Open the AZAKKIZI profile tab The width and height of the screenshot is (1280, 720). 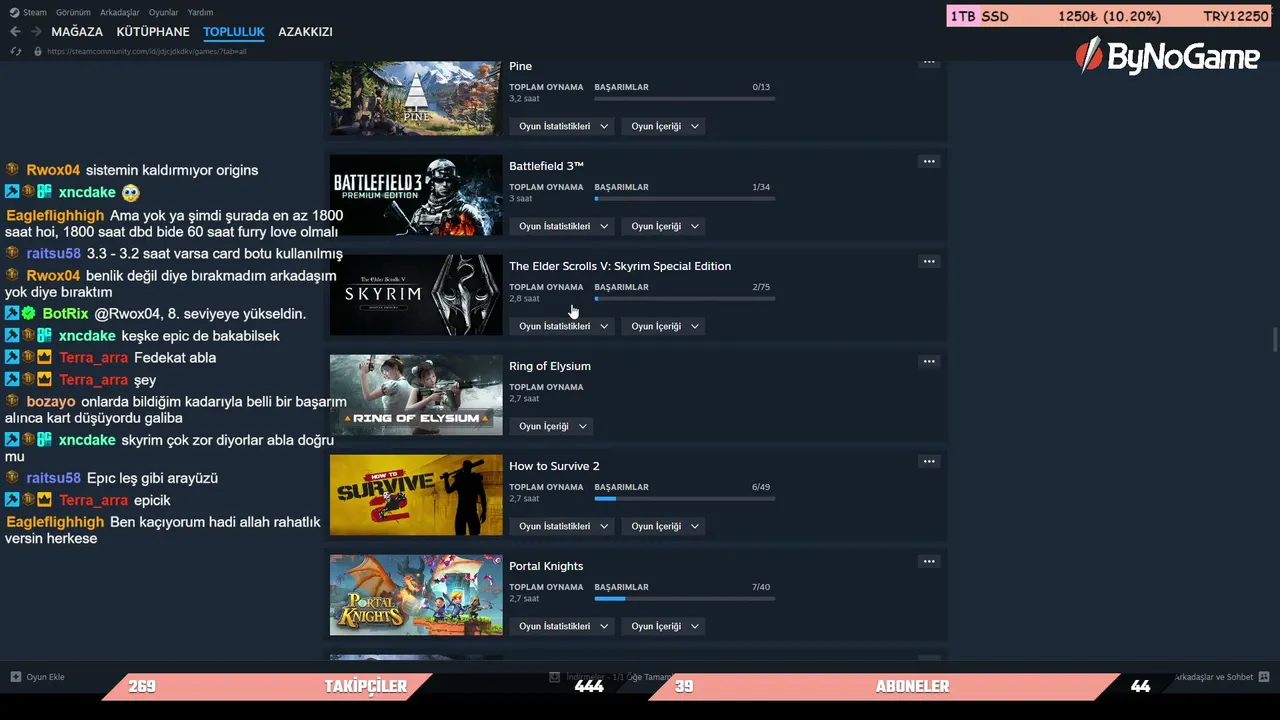pos(305,32)
